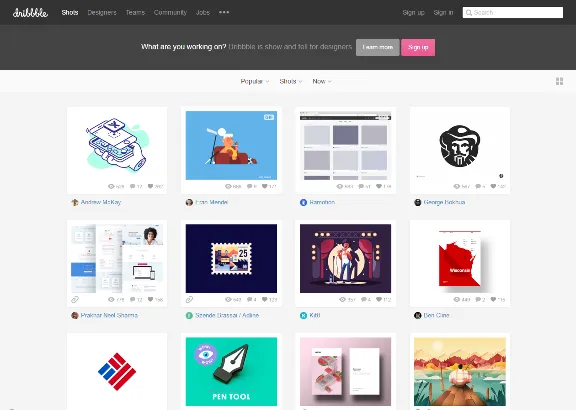Open the Teams nav item
The height and width of the screenshot is (410, 576).
135,12
